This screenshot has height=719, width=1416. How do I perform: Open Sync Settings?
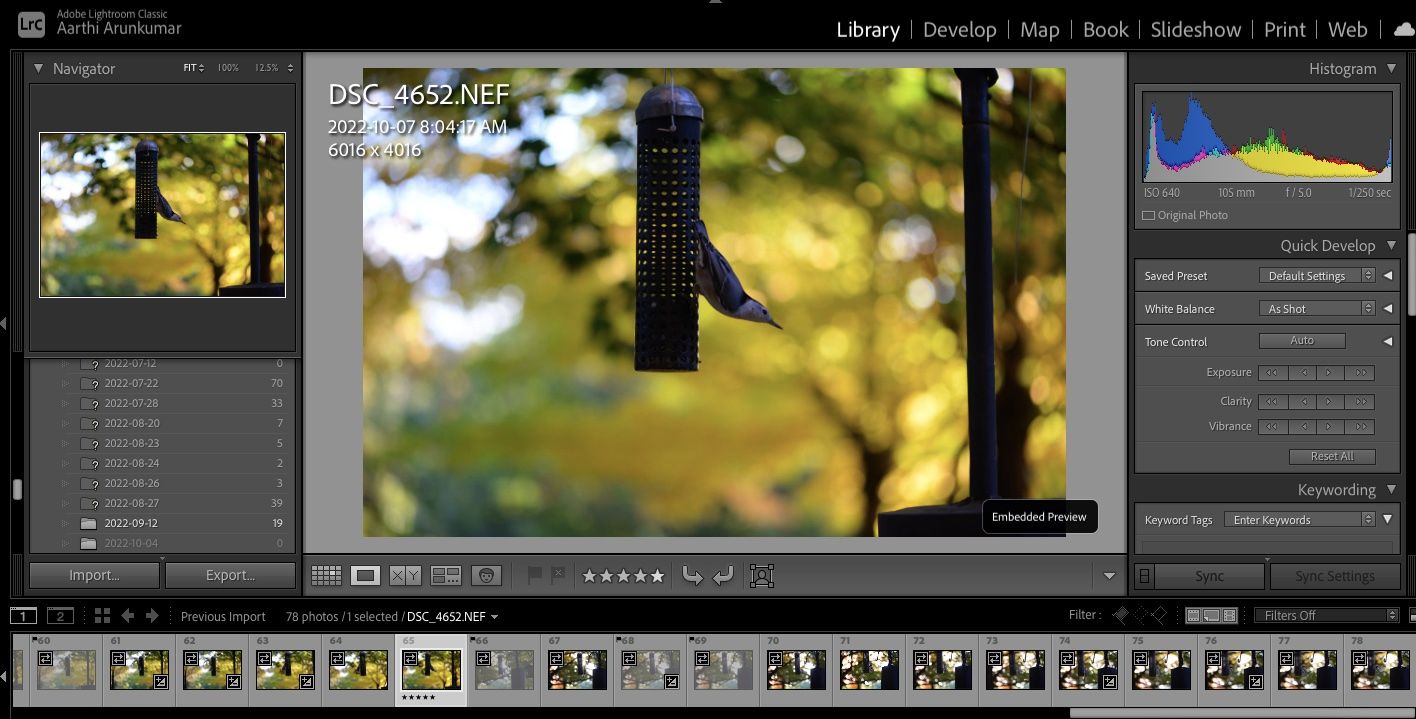coord(1335,576)
